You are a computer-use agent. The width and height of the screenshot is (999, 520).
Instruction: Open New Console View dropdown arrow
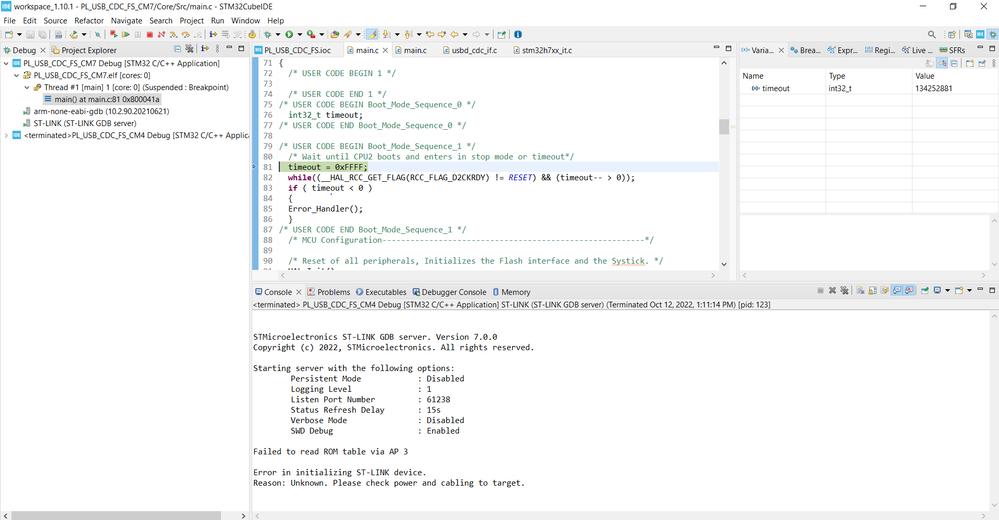pyautogui.click(x=970, y=291)
